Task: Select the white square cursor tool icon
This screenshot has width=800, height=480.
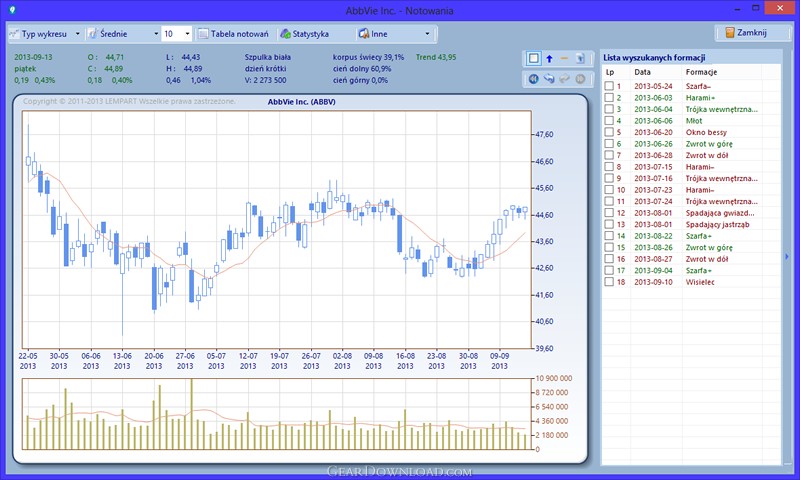Action: (534, 59)
